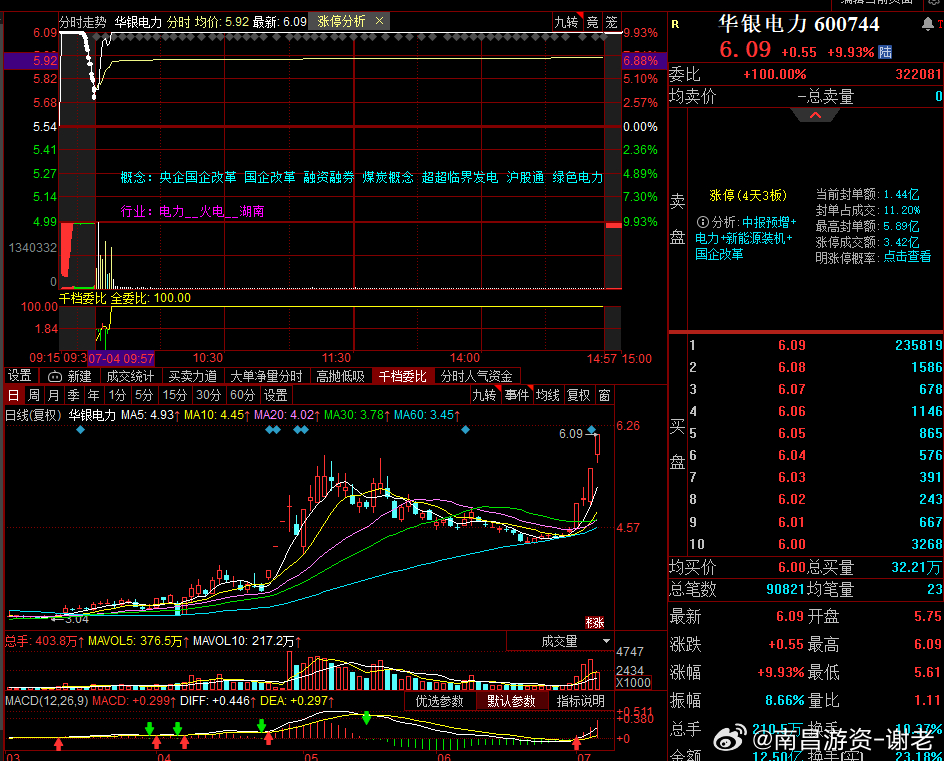Click the diamond event marker above price 6.09
944x761 pixels.
pyautogui.click(x=592, y=430)
